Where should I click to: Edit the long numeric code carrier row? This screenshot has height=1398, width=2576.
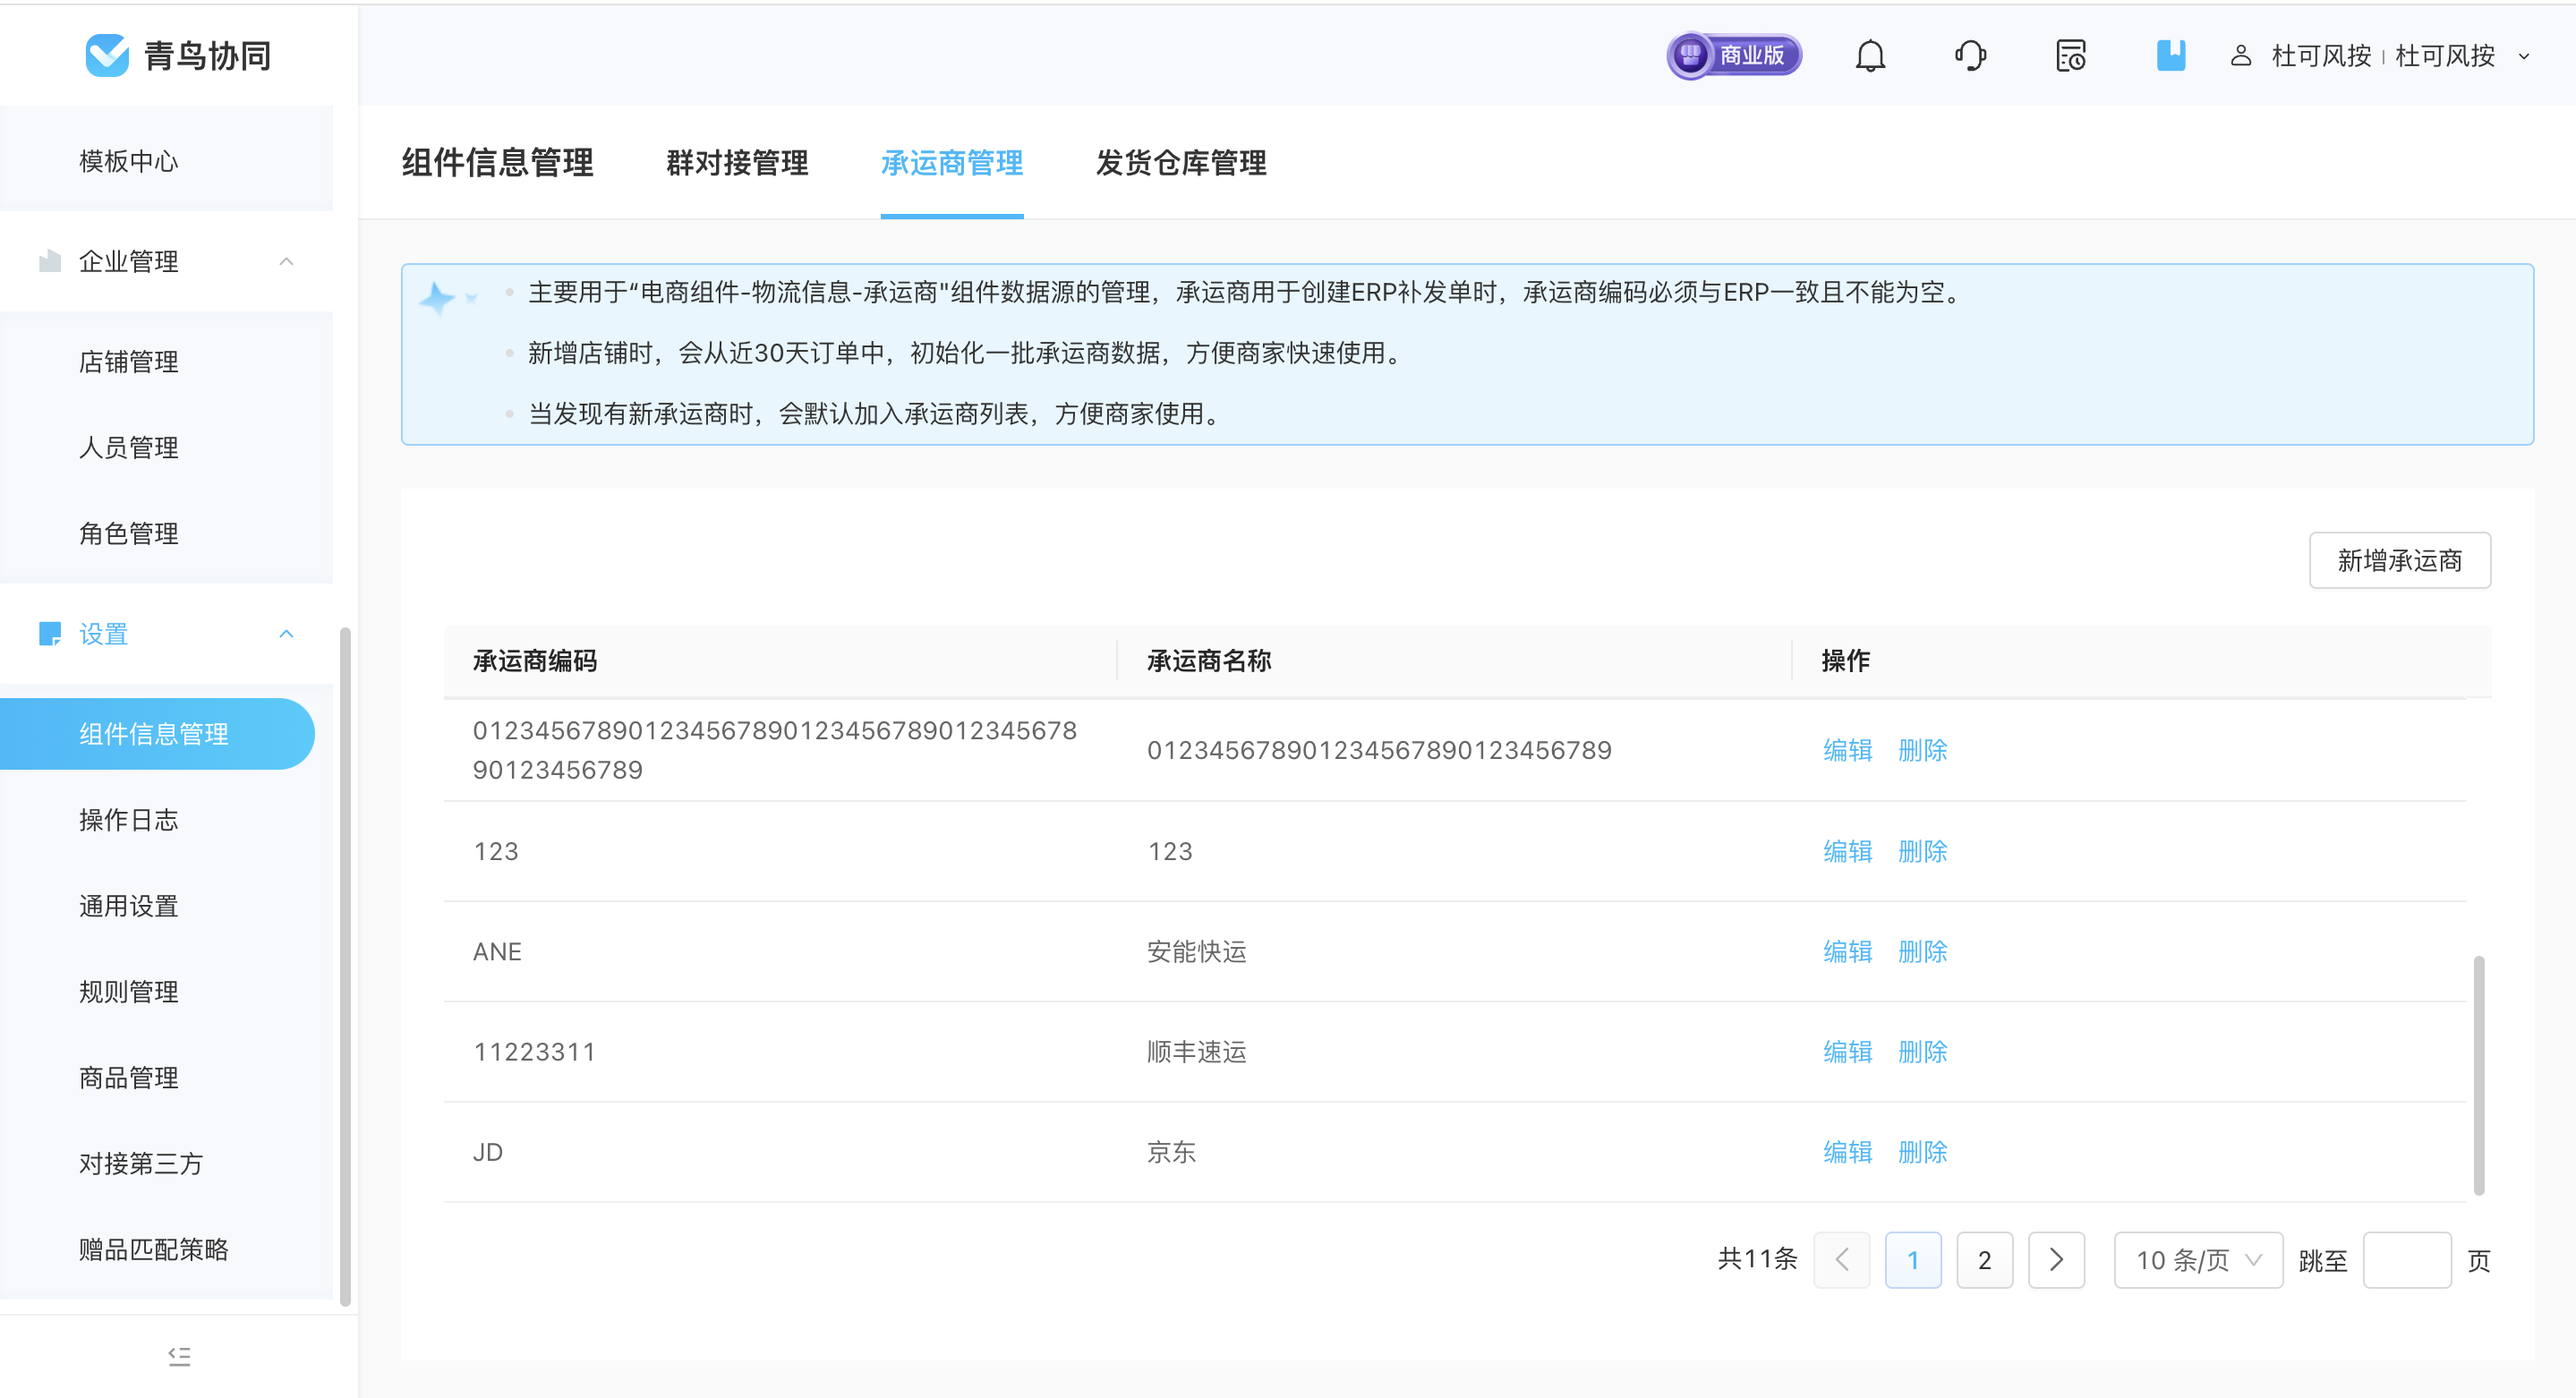1847,750
